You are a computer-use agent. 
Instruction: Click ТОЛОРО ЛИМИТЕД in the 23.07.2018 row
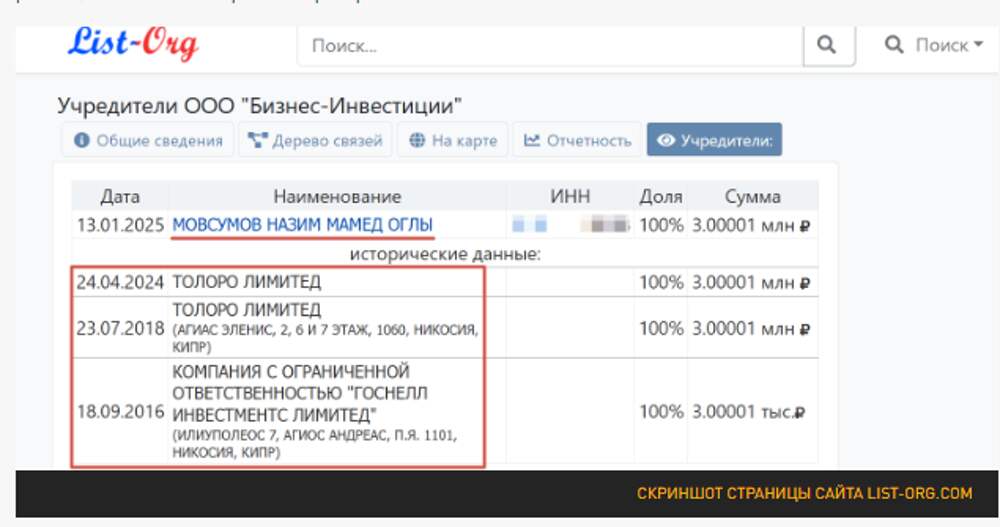click(247, 310)
